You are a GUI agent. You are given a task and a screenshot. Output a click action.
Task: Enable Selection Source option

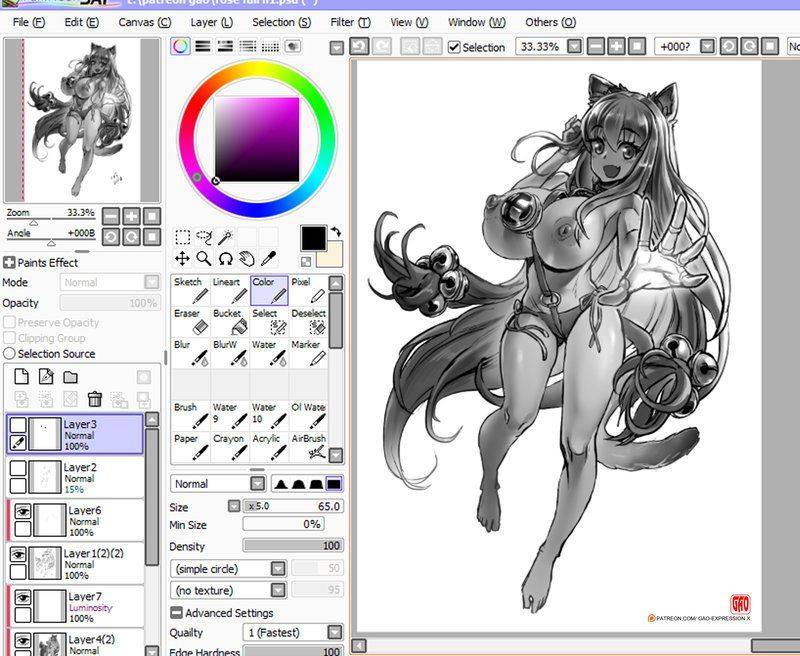pos(9,354)
